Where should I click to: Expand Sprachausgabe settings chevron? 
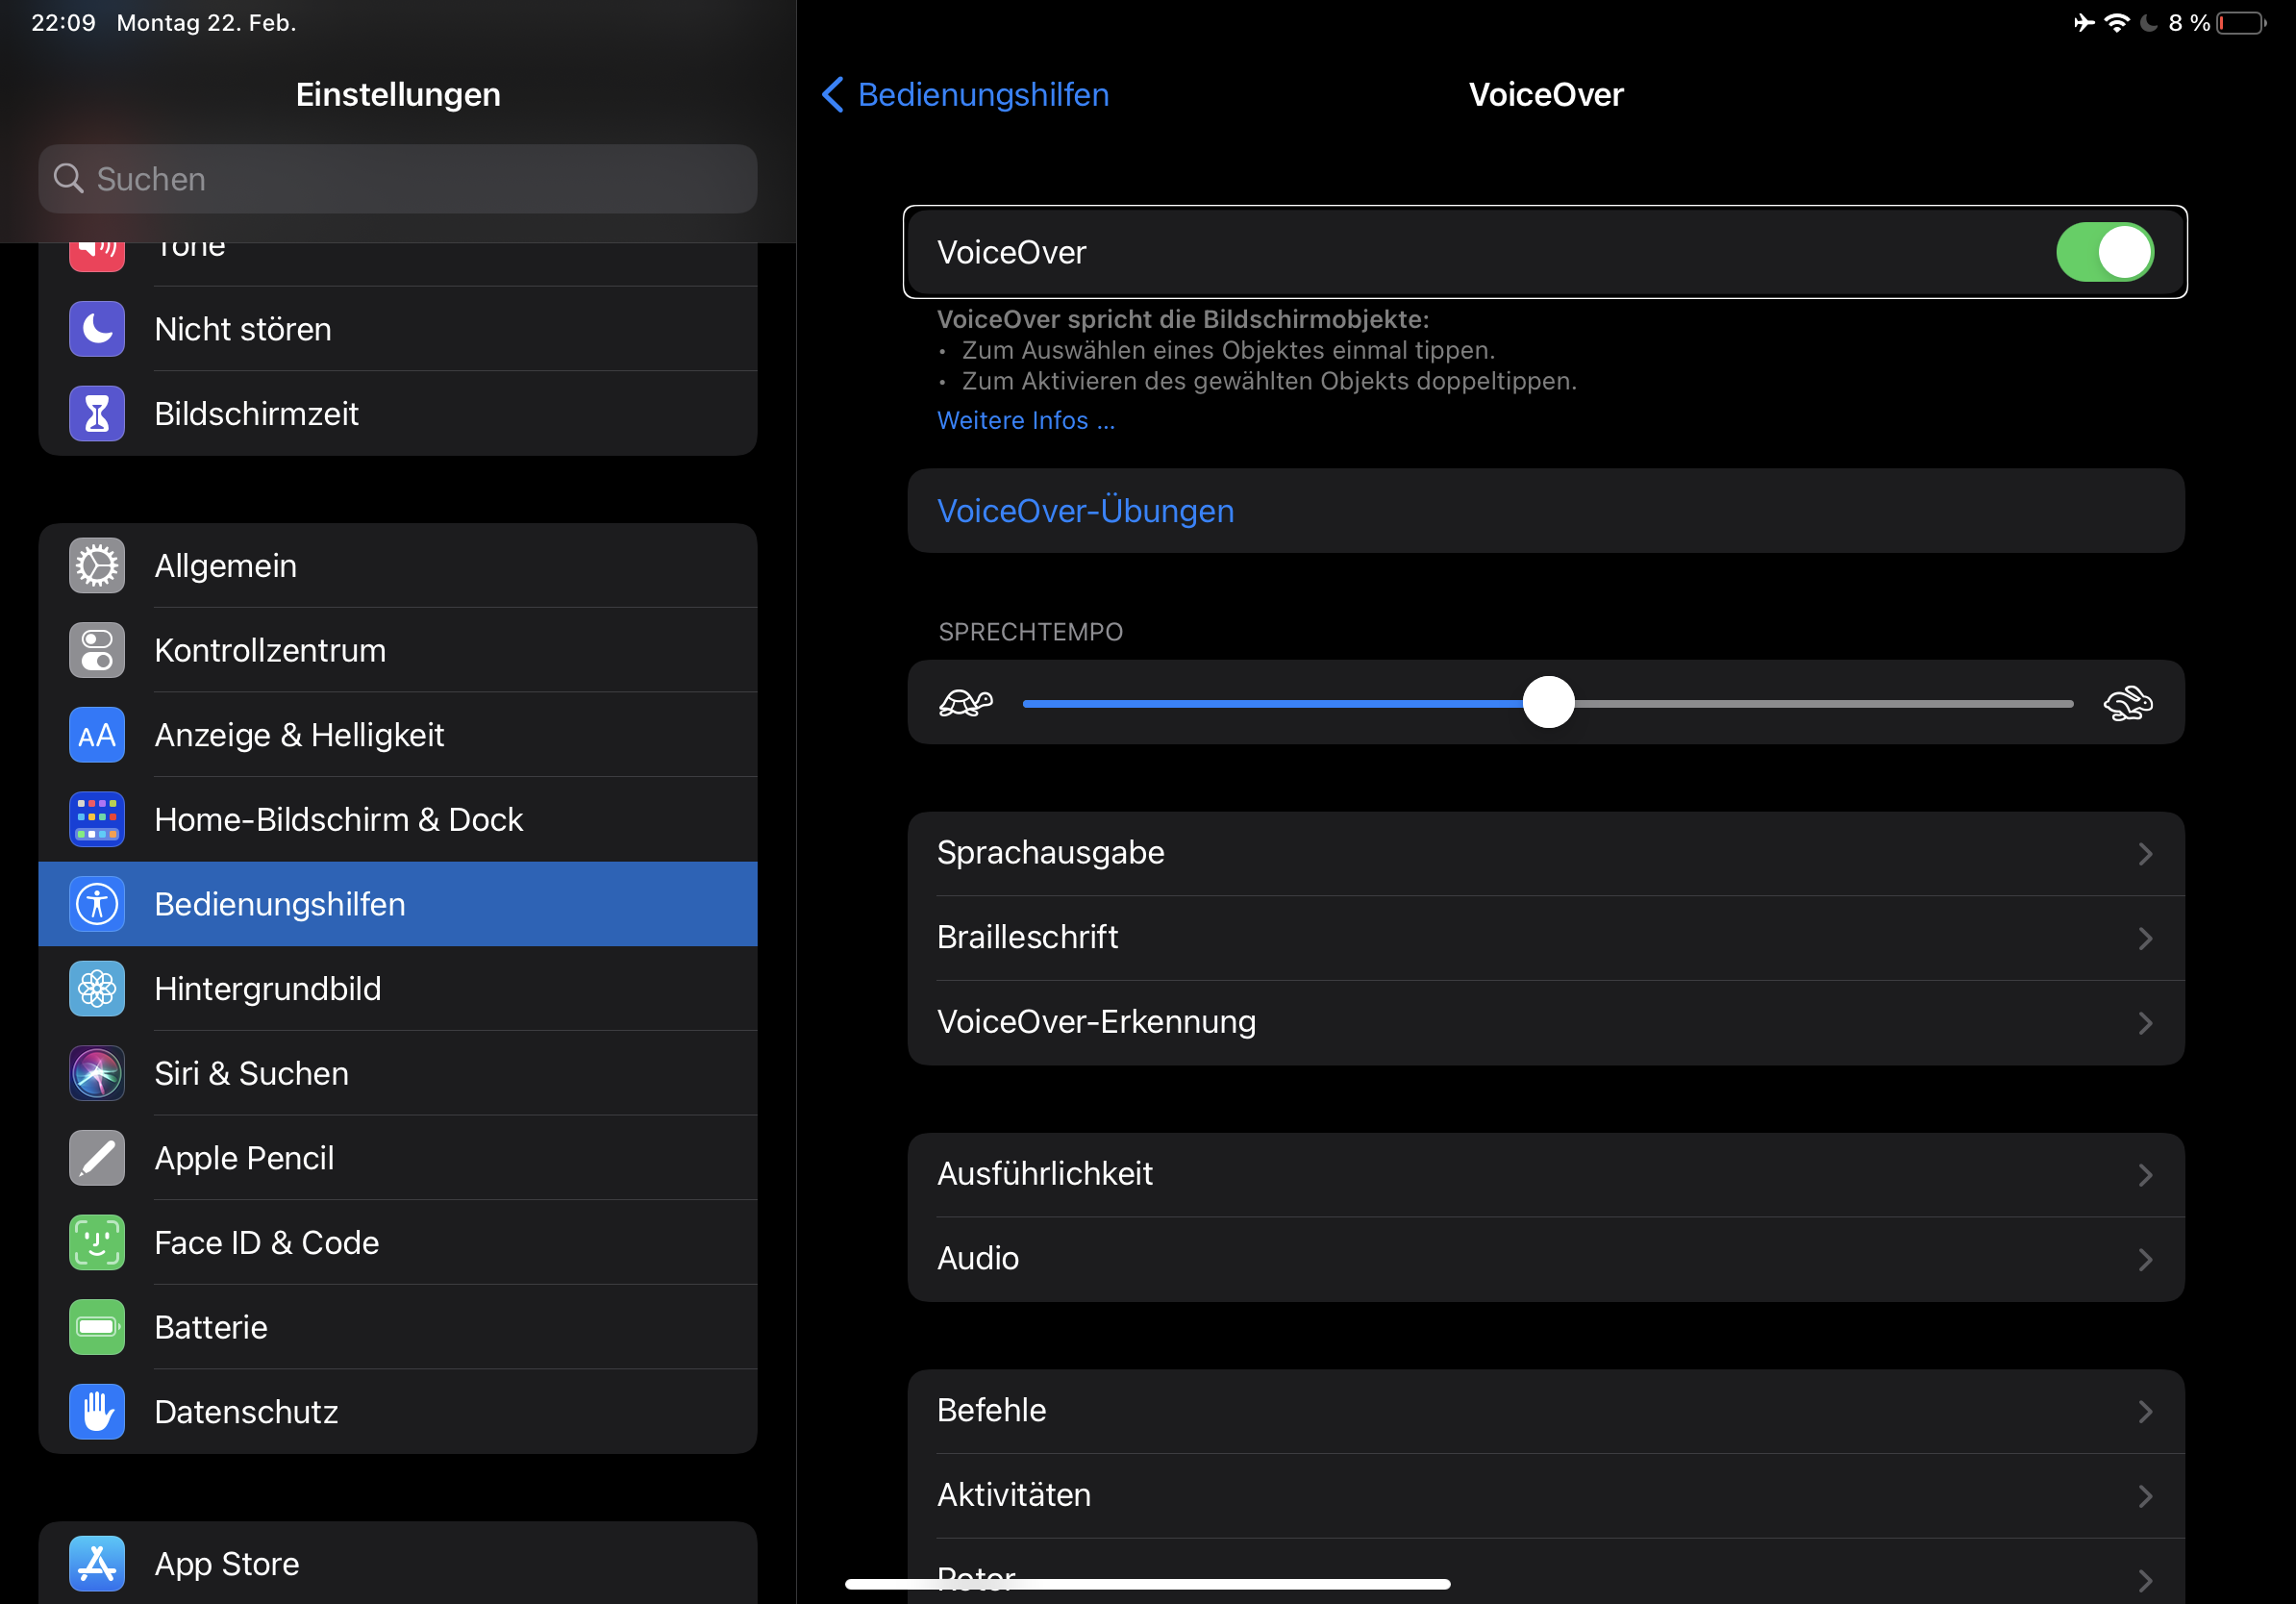tap(2144, 853)
